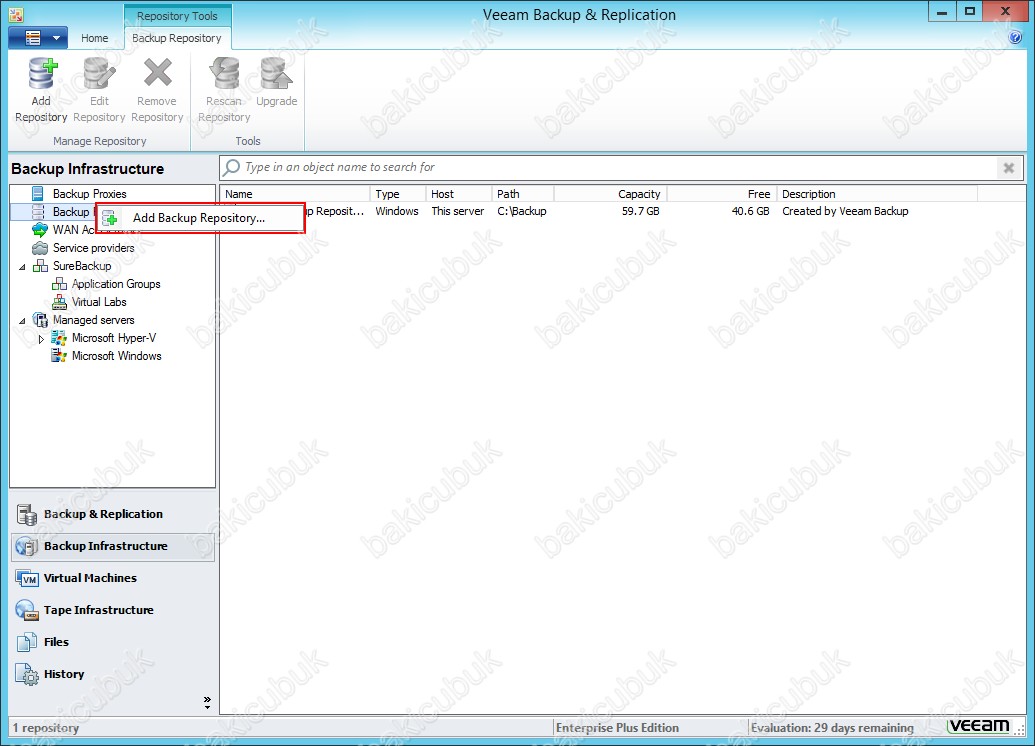Sort by the Path column header
The height and width of the screenshot is (746, 1035).
(x=523, y=193)
